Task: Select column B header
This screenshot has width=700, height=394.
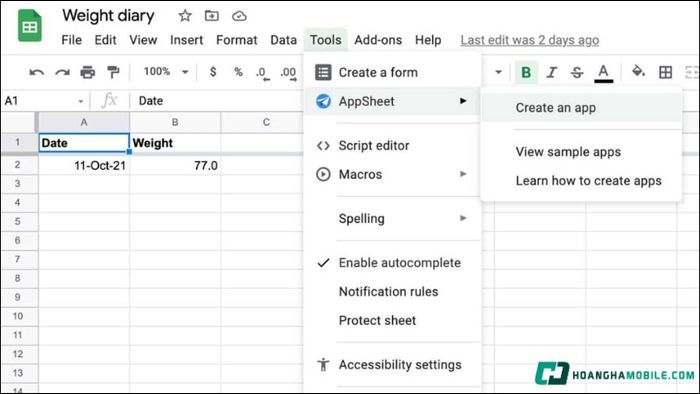Action: [175, 122]
